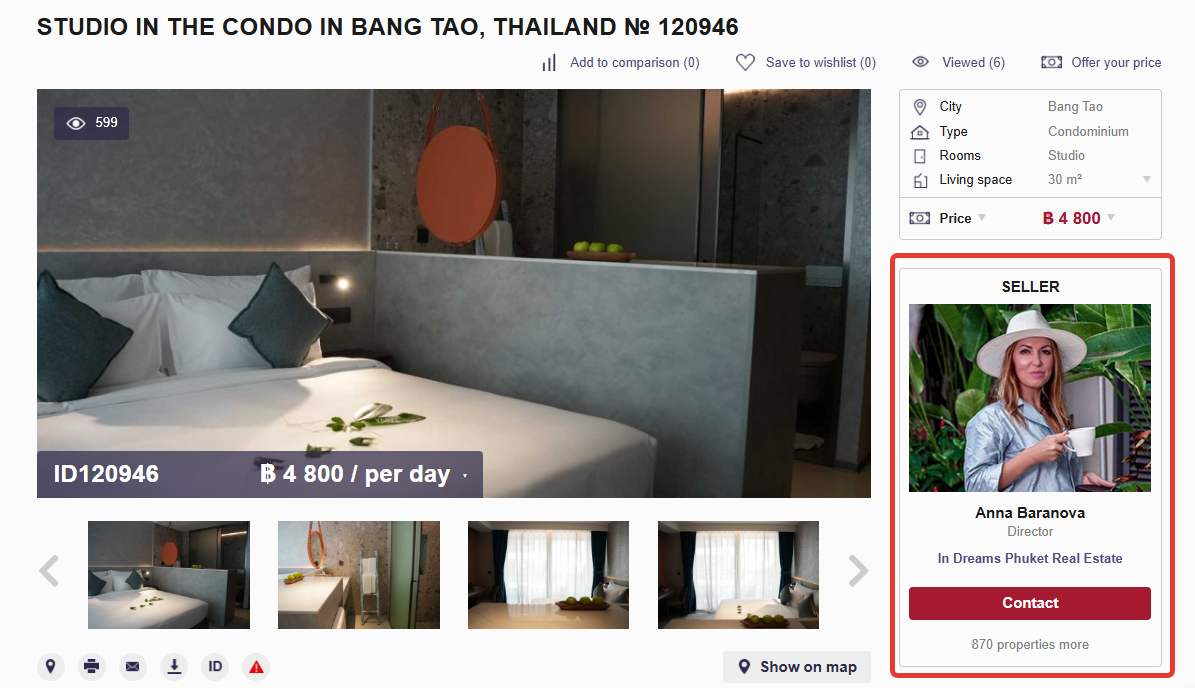Click the red warning report icon
Image resolution: width=1195 pixels, height=688 pixels.
click(x=256, y=667)
